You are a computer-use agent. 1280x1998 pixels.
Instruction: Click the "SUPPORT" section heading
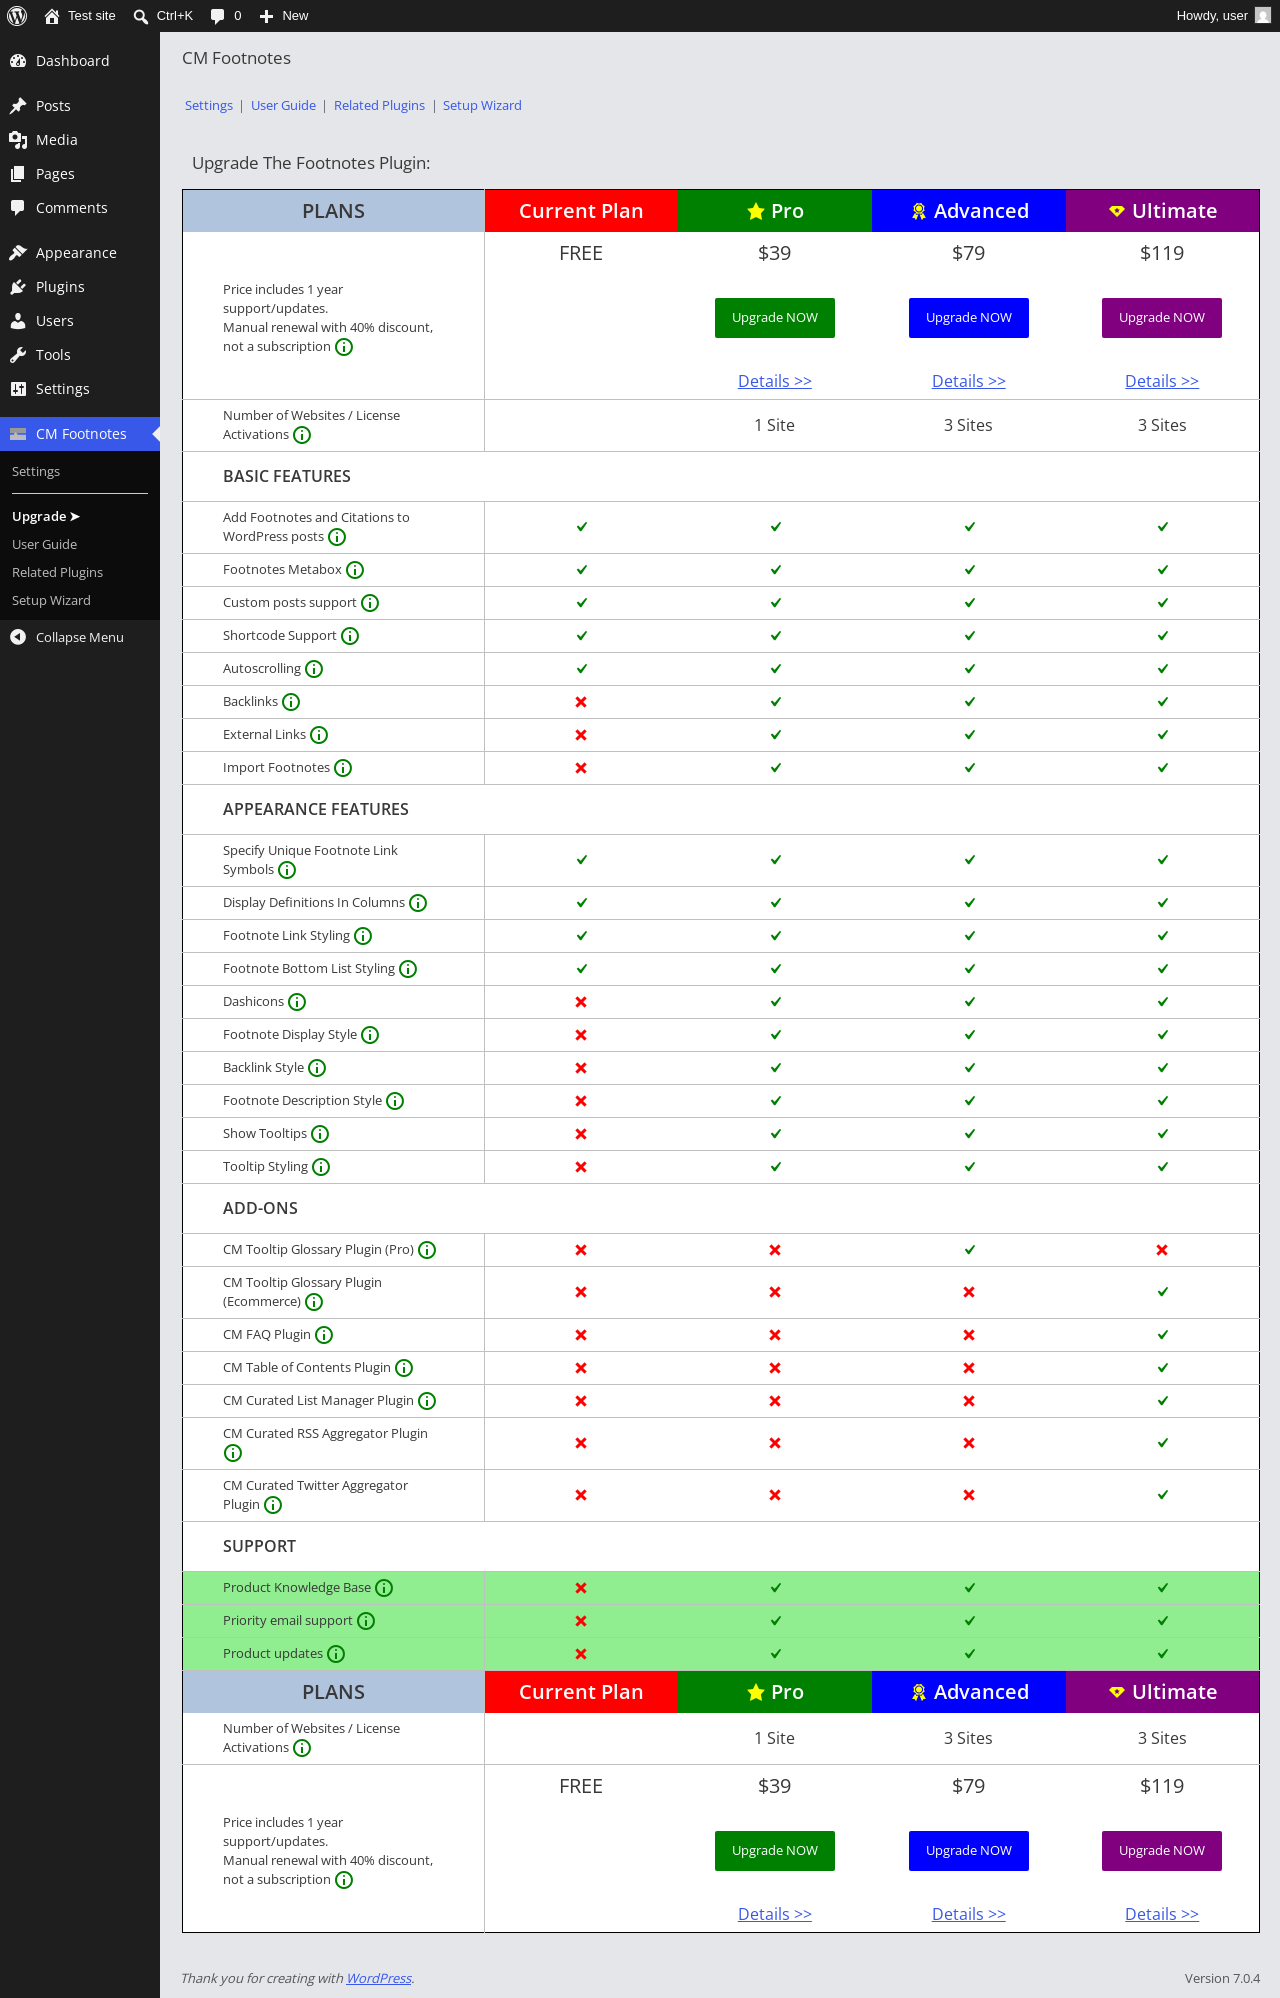[259, 1547]
